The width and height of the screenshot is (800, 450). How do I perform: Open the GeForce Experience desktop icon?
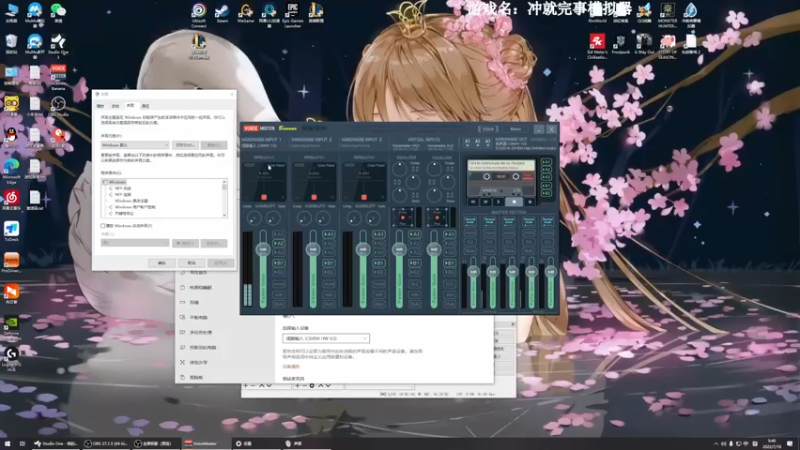[x=11, y=327]
